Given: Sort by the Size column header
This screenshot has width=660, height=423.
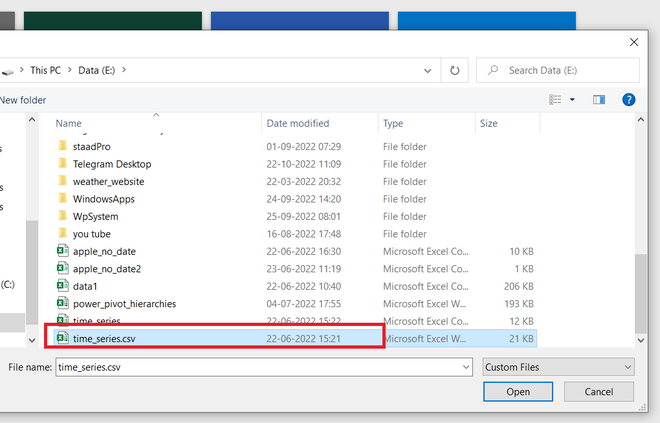Looking at the screenshot, I should (x=489, y=123).
